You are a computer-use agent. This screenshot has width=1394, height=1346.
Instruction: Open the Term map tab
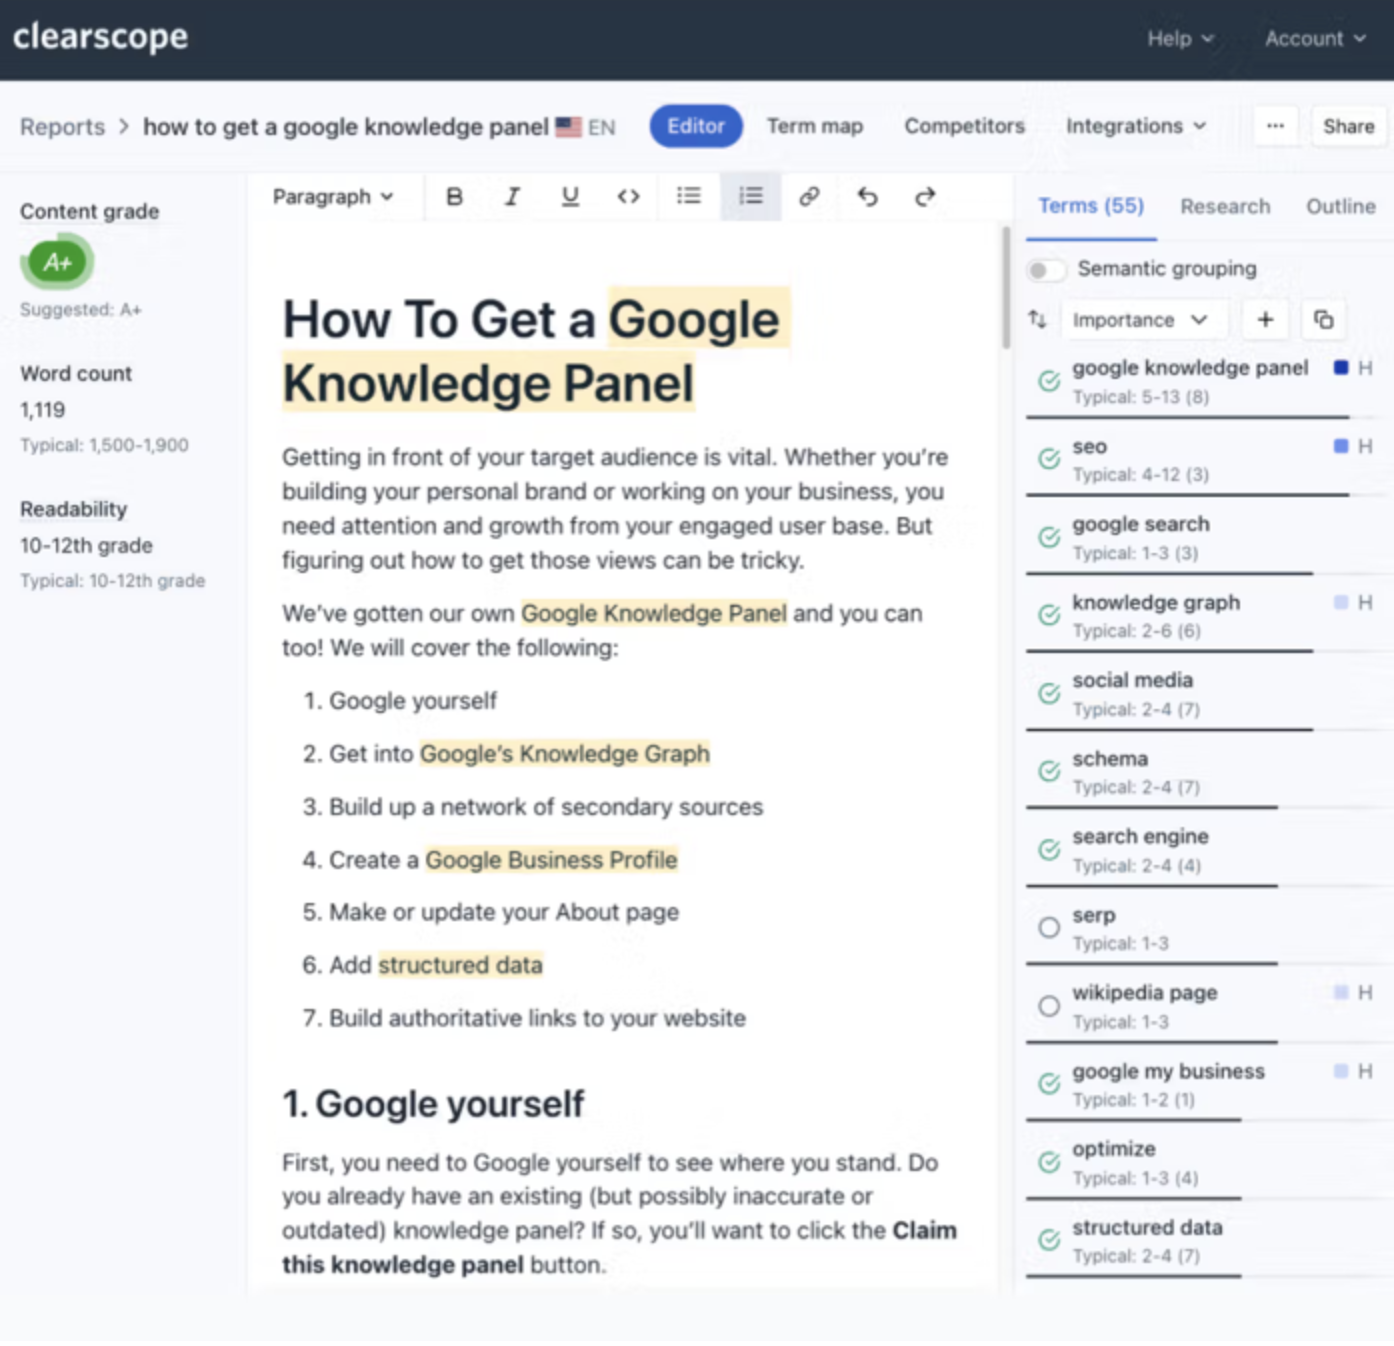tap(815, 126)
